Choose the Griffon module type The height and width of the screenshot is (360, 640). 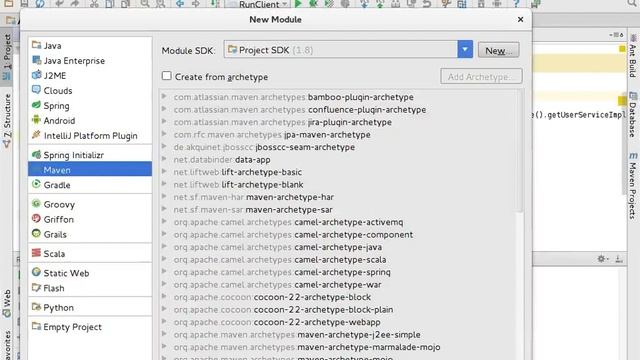coord(90,220)
